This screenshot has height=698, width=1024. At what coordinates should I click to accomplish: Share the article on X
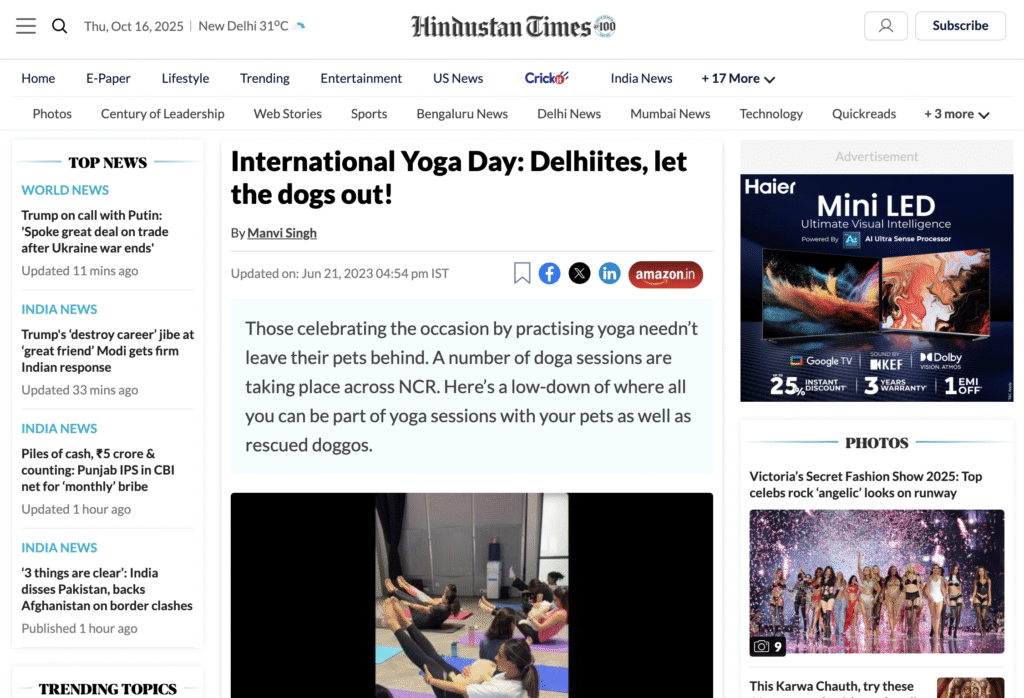click(x=579, y=273)
